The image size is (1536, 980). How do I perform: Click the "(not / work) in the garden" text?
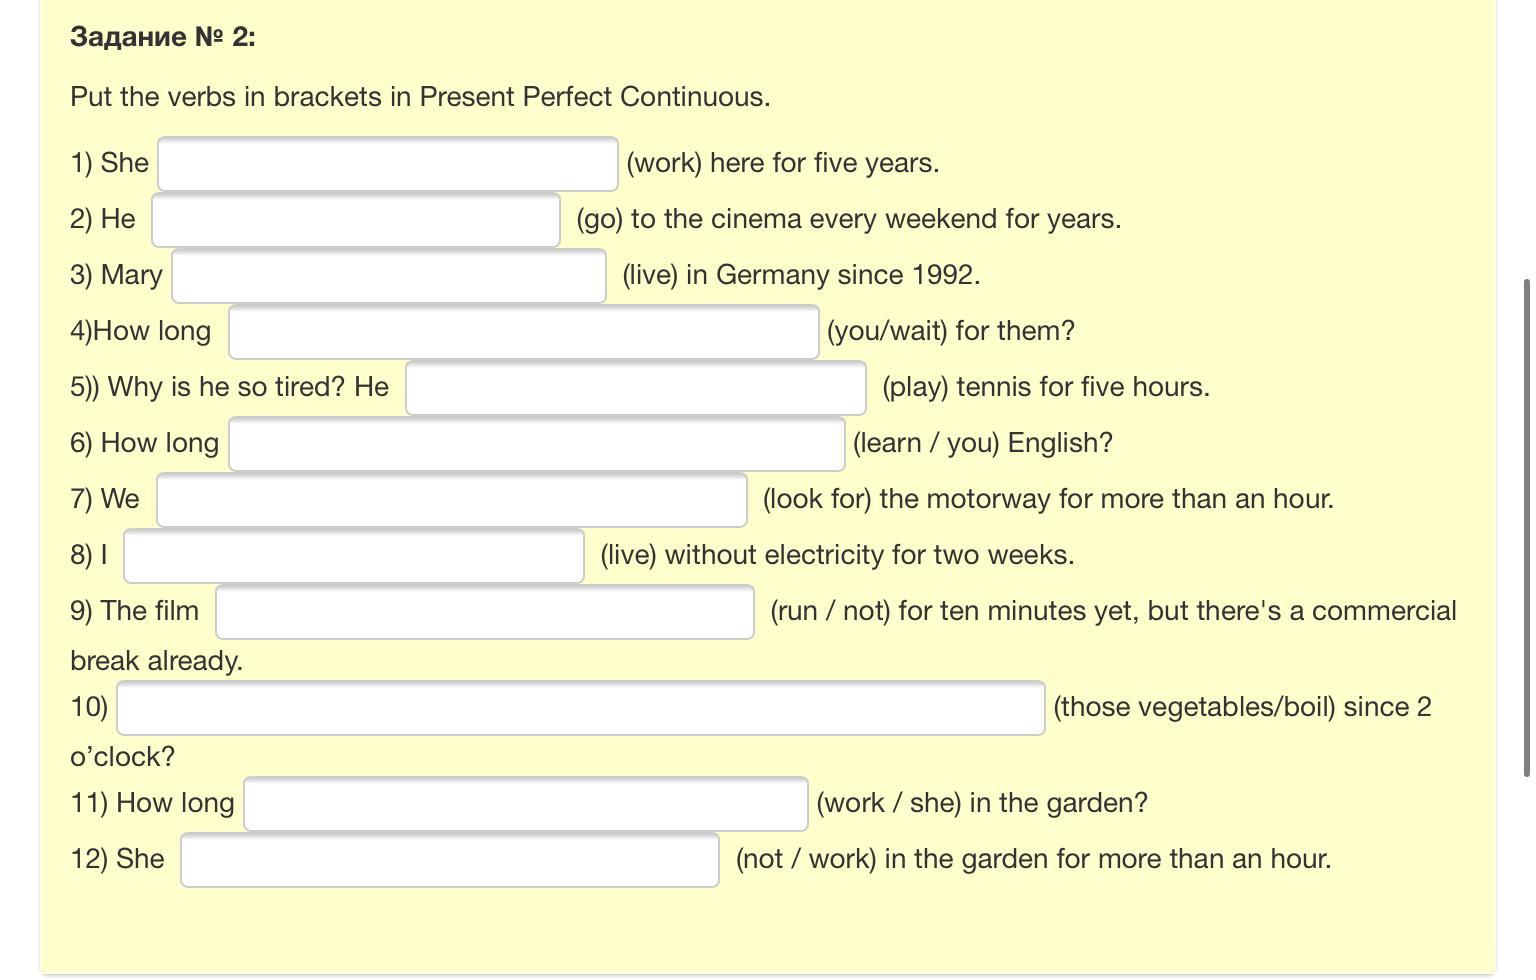[x=1032, y=859]
